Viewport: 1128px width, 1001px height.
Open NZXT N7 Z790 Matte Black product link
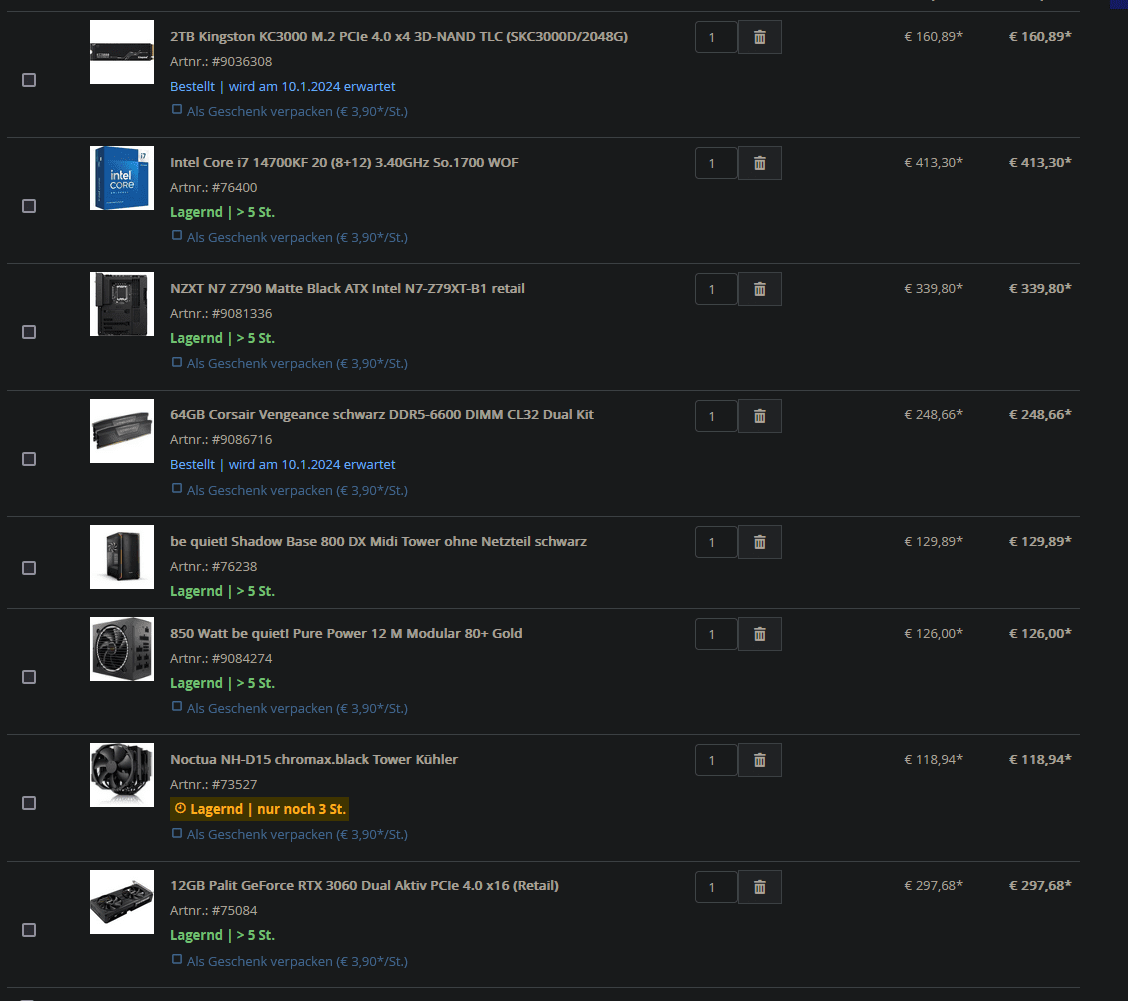click(x=347, y=289)
